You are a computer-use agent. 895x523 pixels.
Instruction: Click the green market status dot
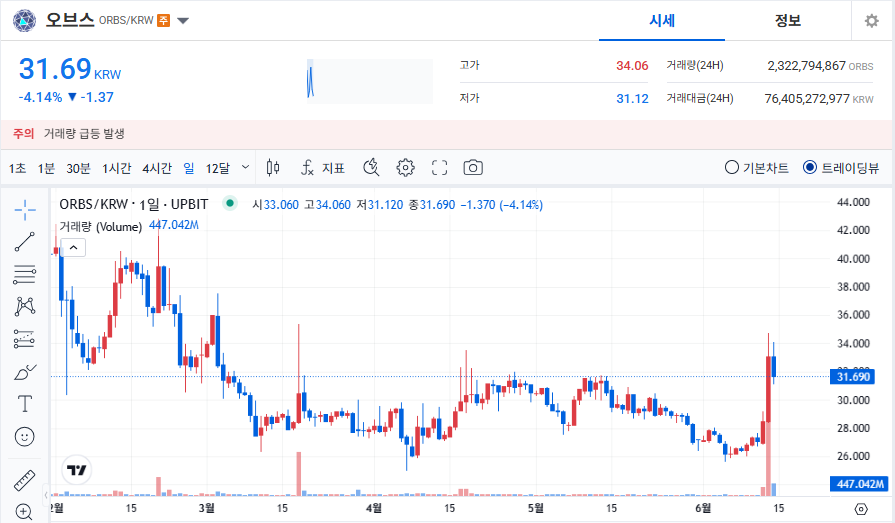click(x=229, y=203)
